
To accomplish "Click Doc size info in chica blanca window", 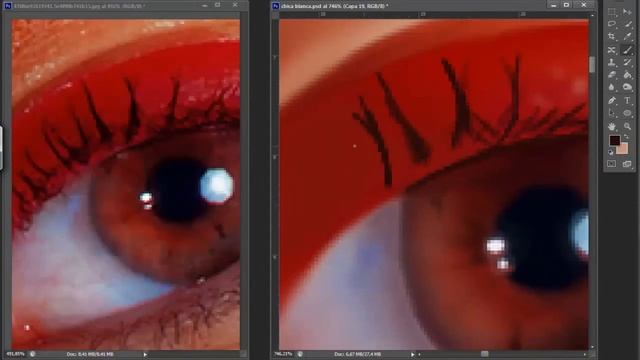I will coord(357,354).
